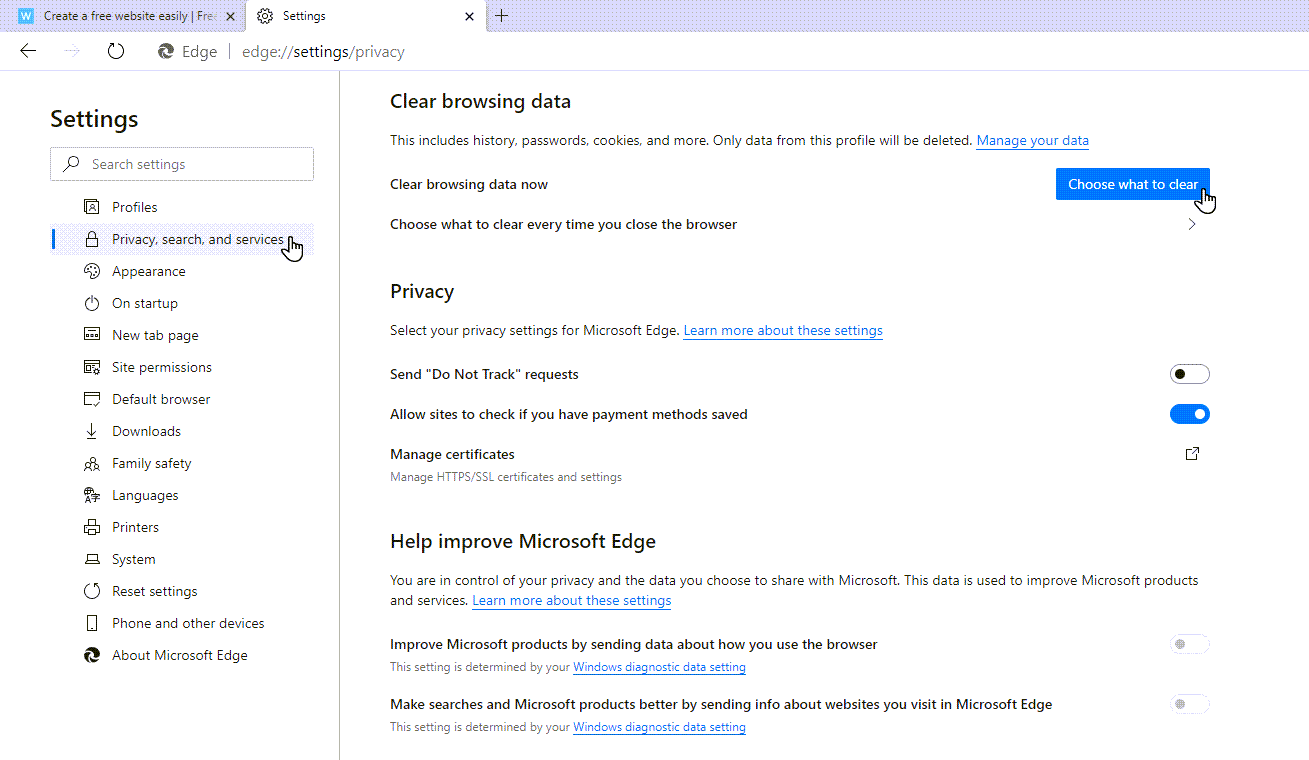Click the System computer icon
The width and height of the screenshot is (1309, 760).
92,559
